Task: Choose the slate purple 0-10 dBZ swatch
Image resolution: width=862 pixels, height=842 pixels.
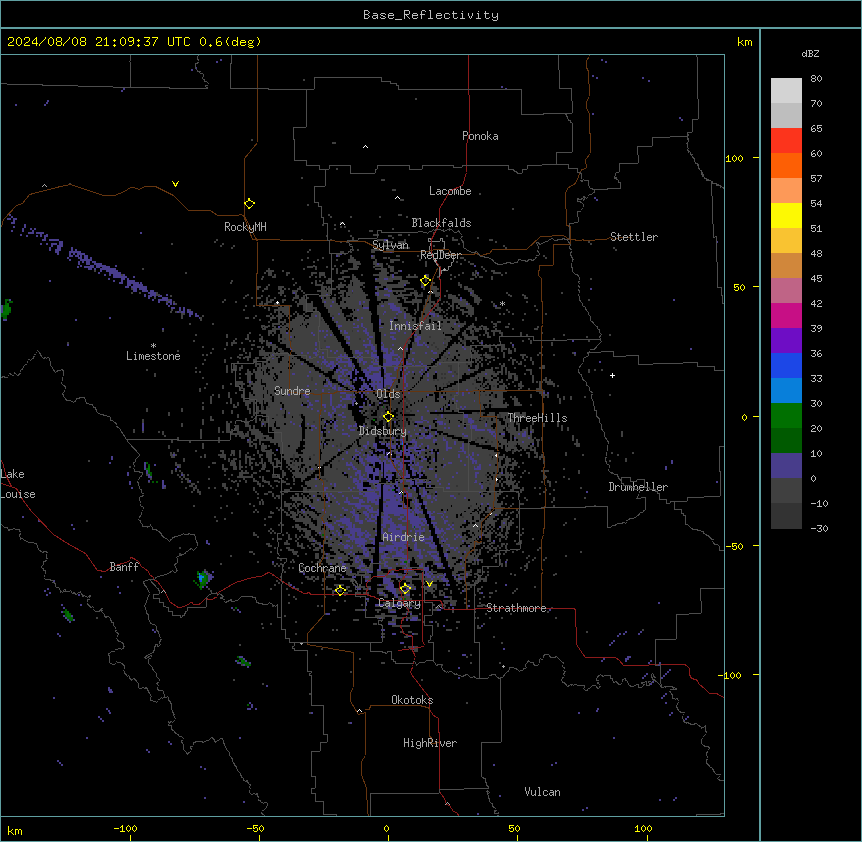Action: coord(786,465)
